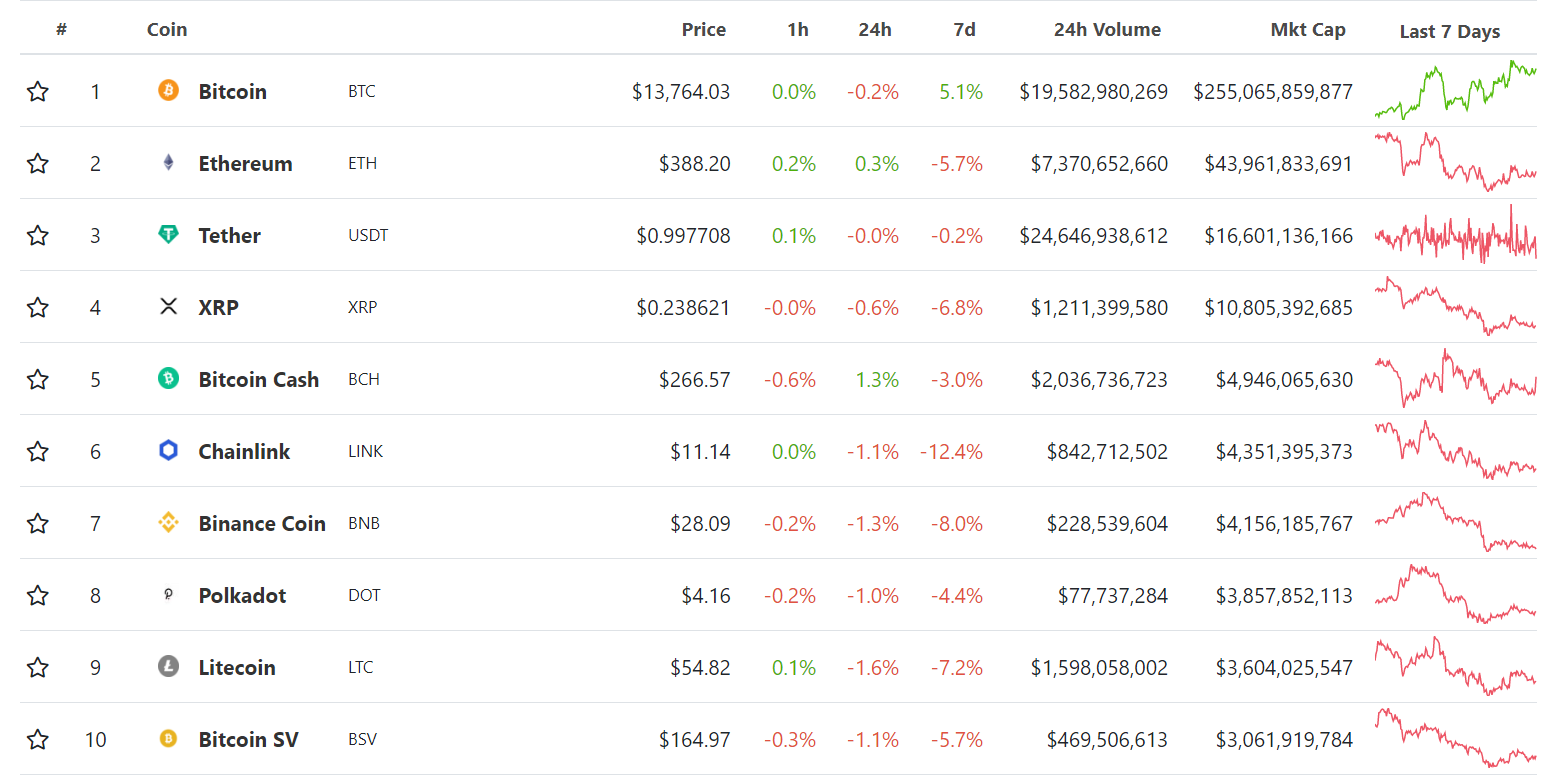Click the Bitcoin orange coin logo

click(168, 90)
